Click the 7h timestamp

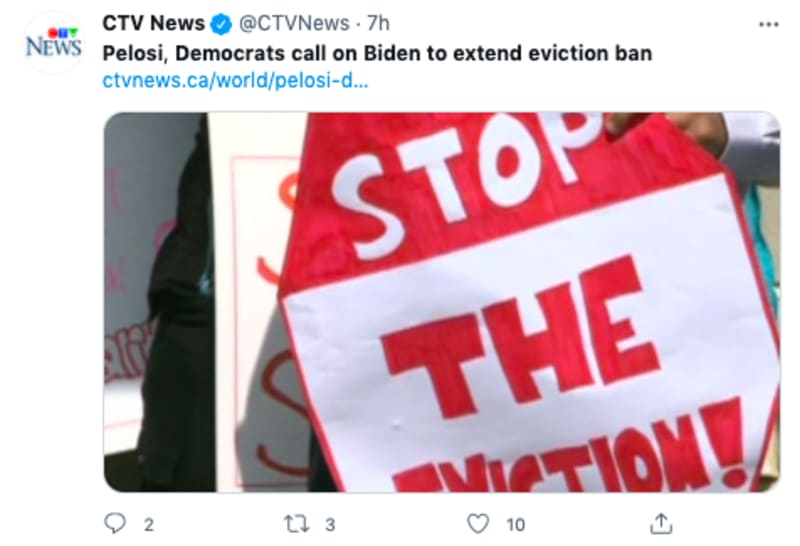[x=378, y=23]
